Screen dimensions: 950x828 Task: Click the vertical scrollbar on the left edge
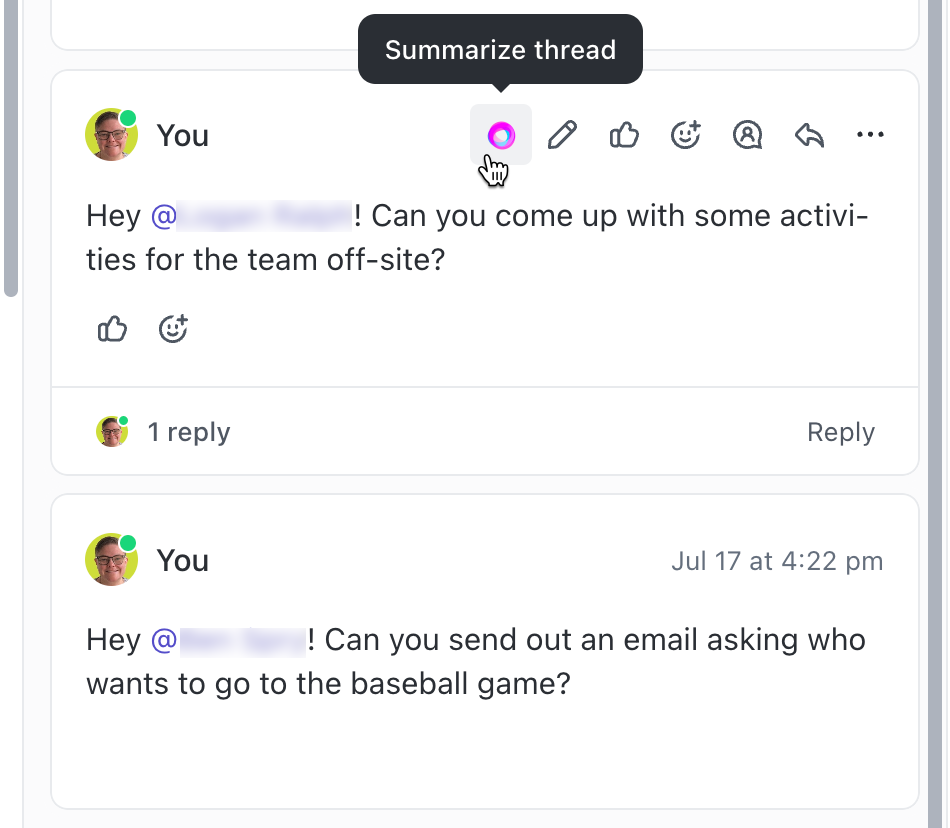[11, 150]
